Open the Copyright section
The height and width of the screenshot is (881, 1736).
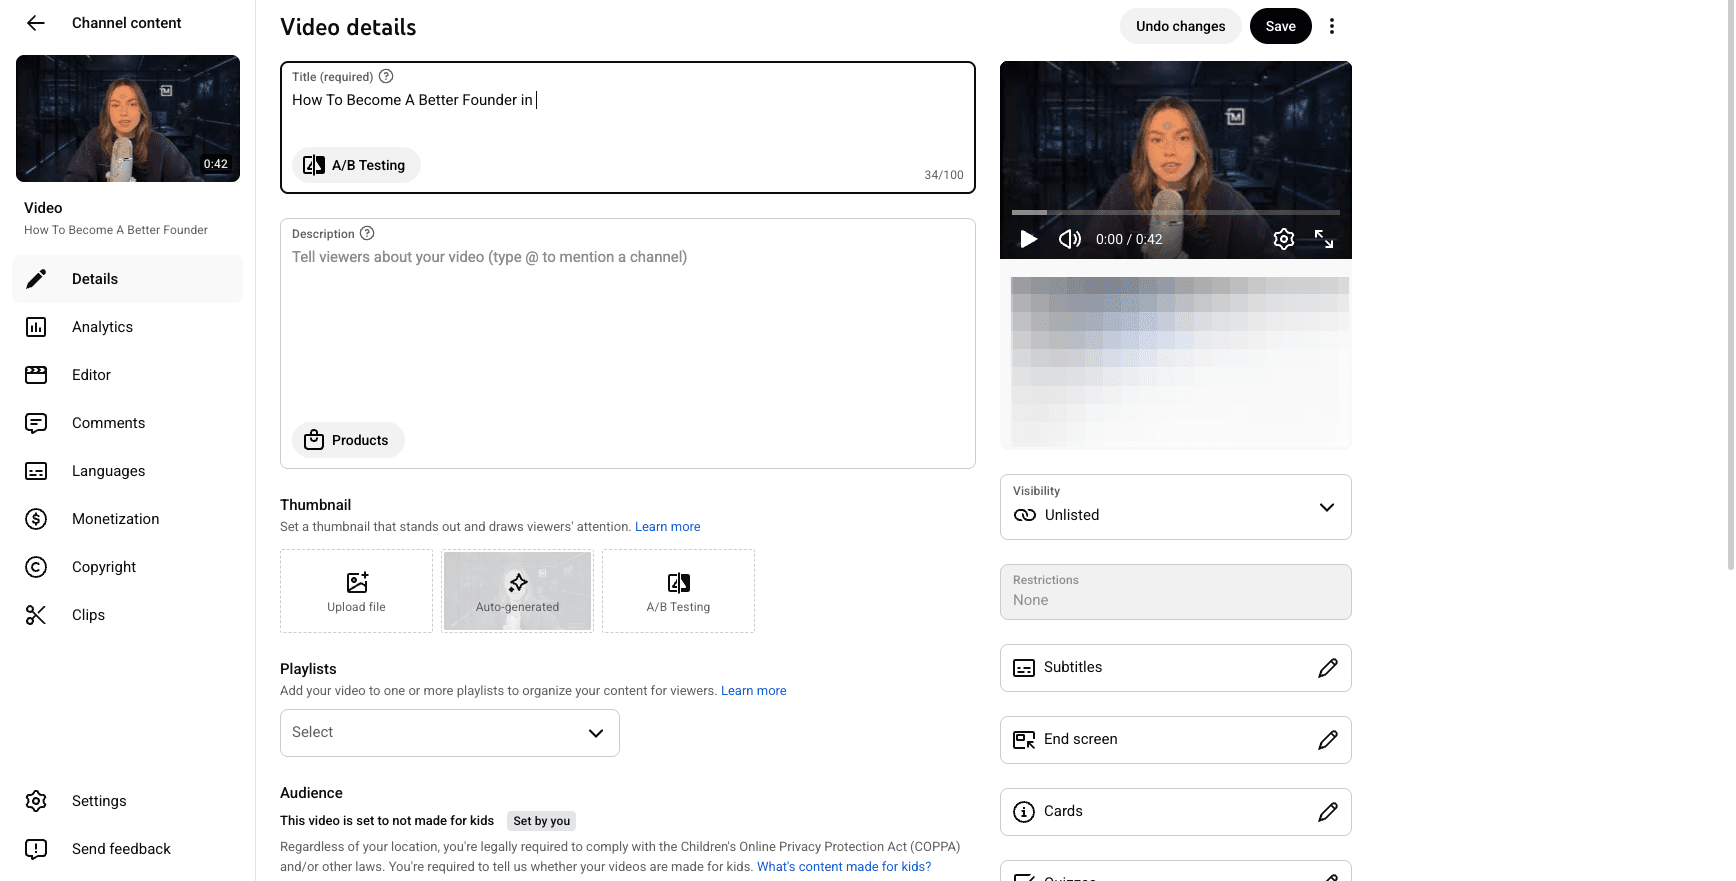click(127, 567)
